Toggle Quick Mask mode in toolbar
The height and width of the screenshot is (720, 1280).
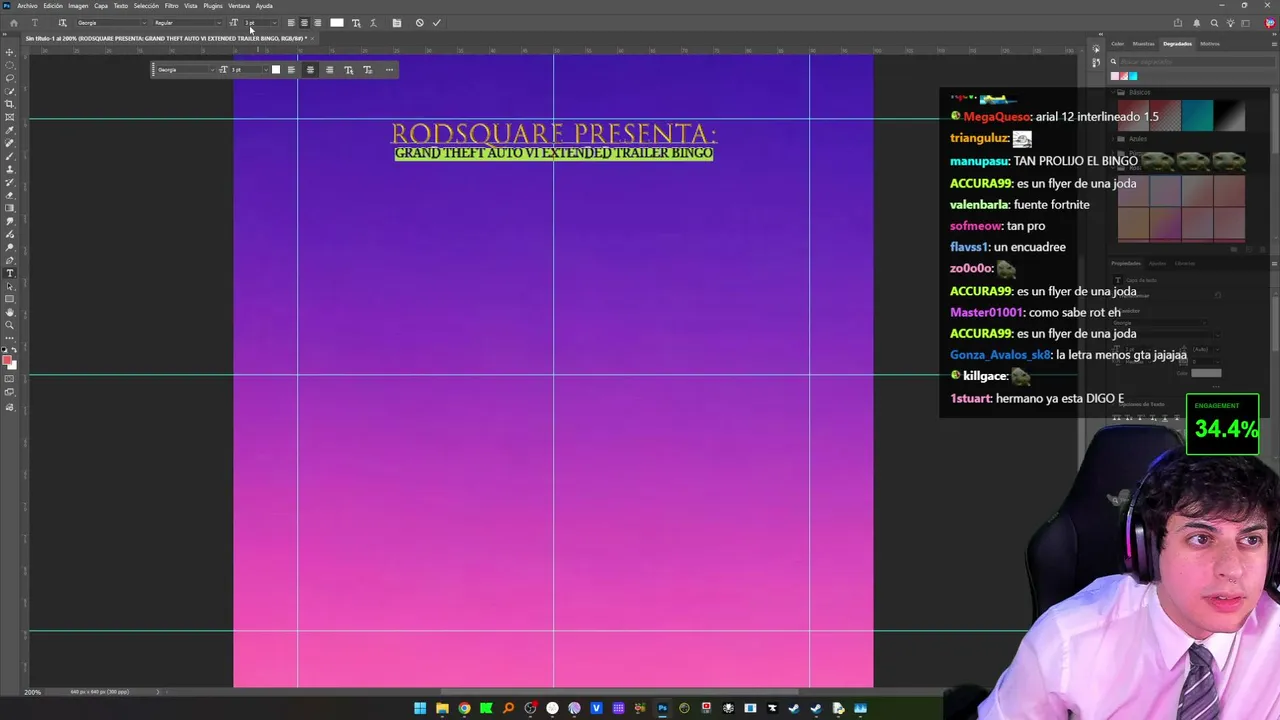click(10, 379)
